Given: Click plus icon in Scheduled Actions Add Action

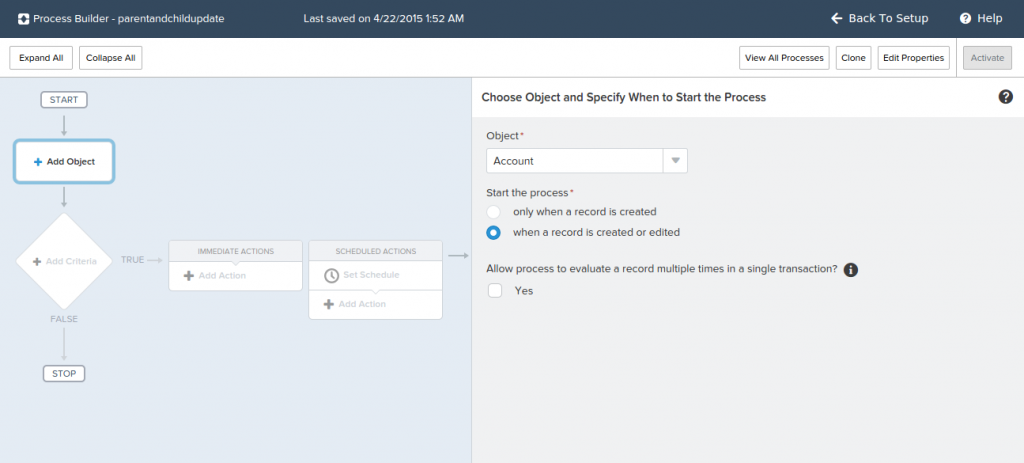Looking at the screenshot, I should point(328,304).
